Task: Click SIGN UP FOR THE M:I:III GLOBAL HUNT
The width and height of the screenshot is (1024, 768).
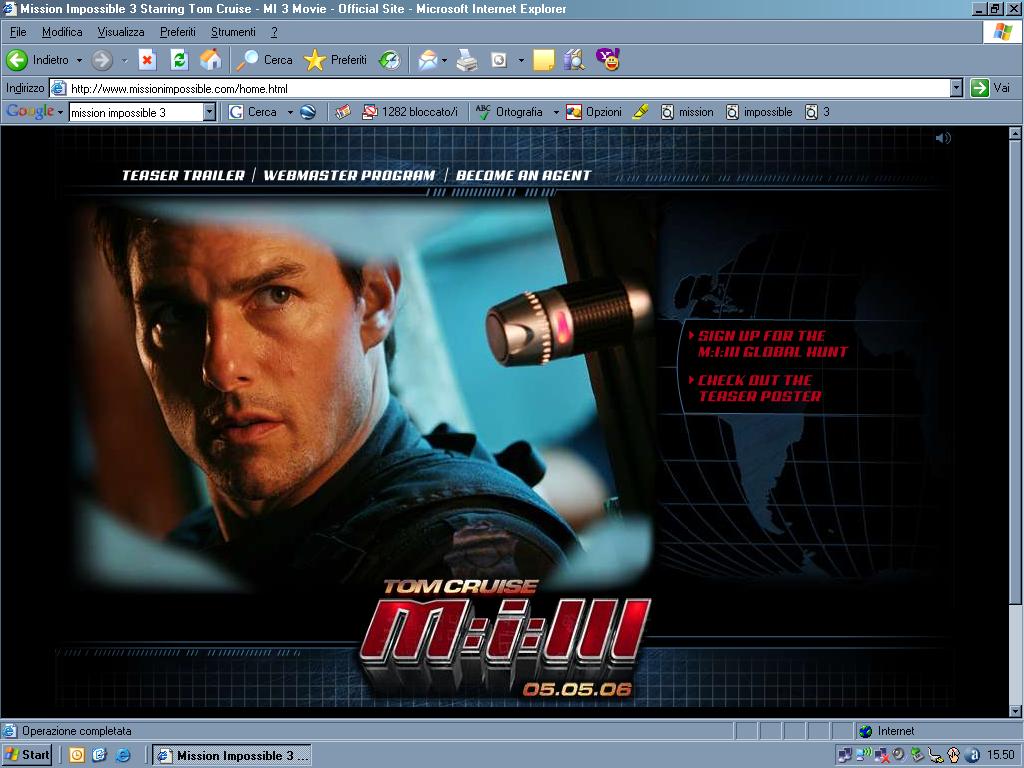Action: tap(771, 344)
